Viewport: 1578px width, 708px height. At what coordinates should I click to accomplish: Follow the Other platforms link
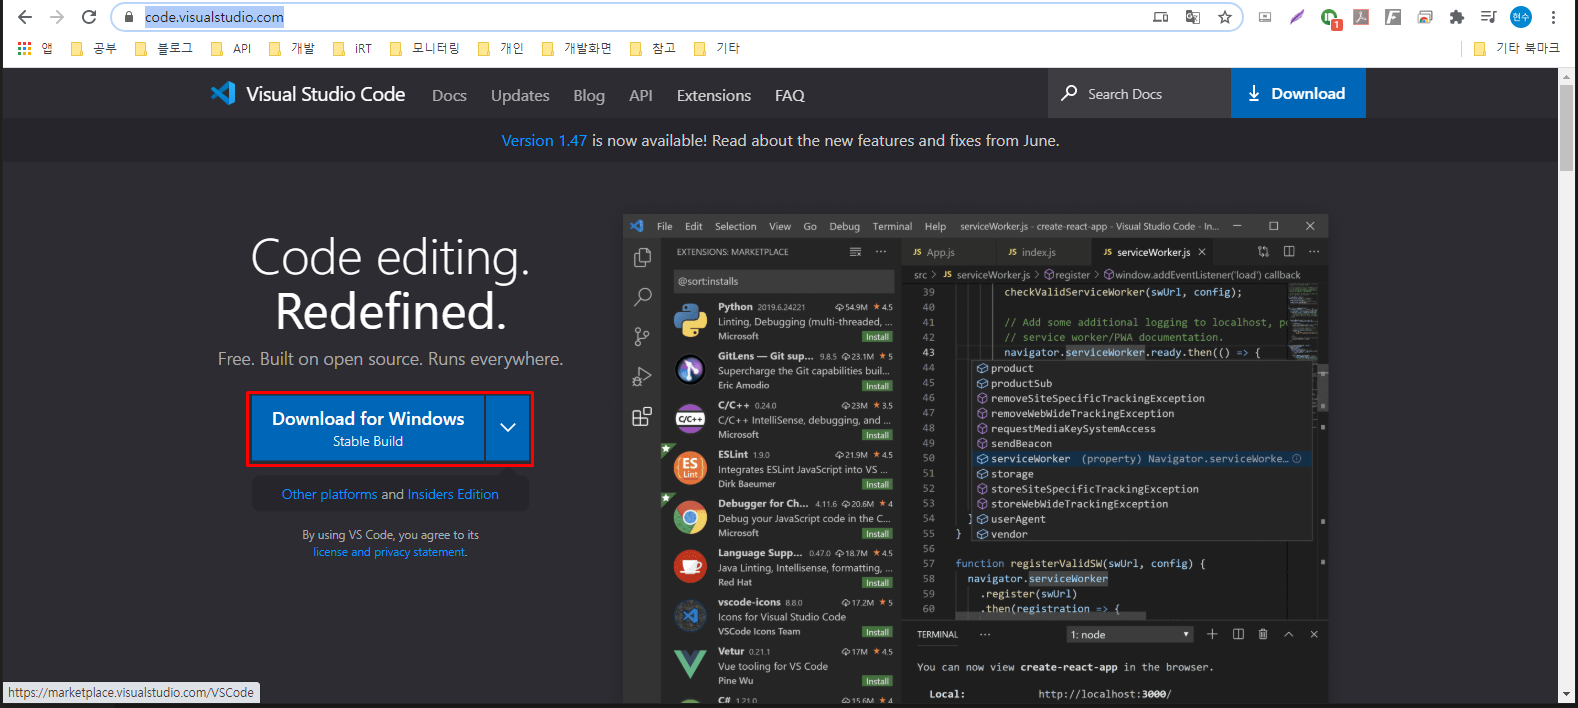click(329, 494)
